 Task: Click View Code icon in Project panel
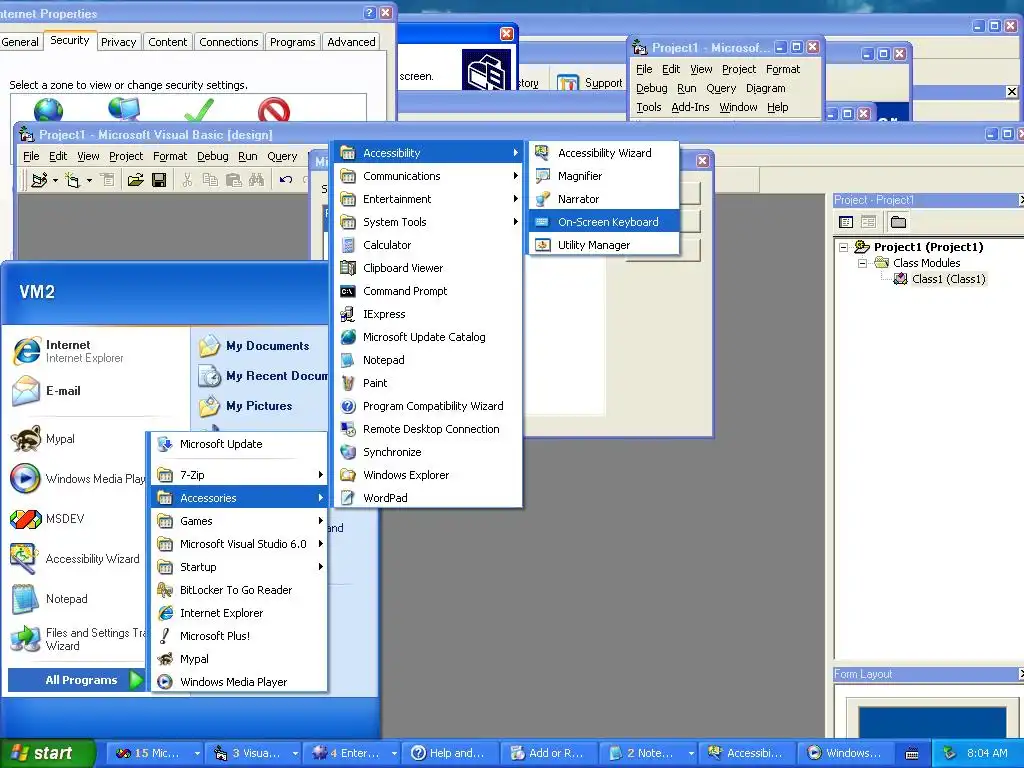[x=846, y=222]
